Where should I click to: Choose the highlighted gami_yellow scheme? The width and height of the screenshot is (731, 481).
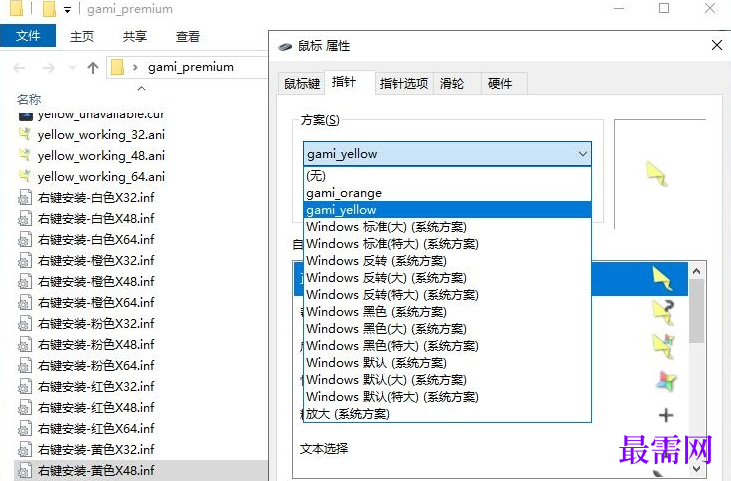(447, 210)
